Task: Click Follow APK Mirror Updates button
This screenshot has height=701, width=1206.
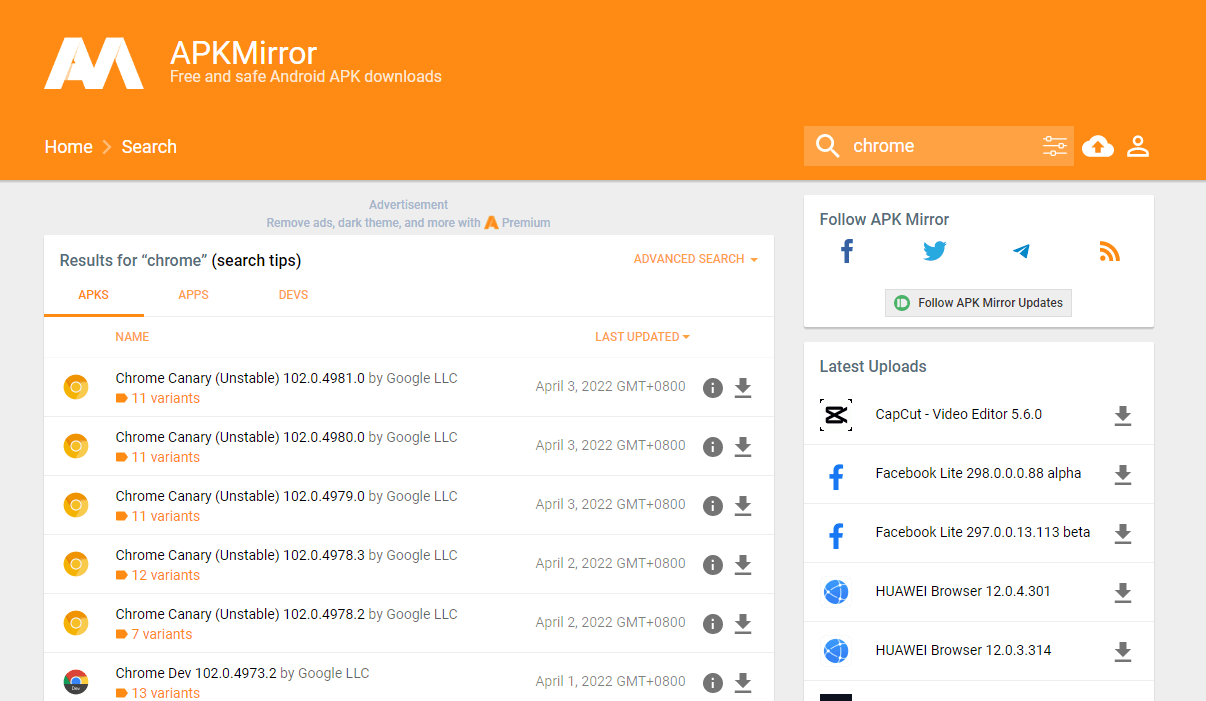Action: (978, 303)
